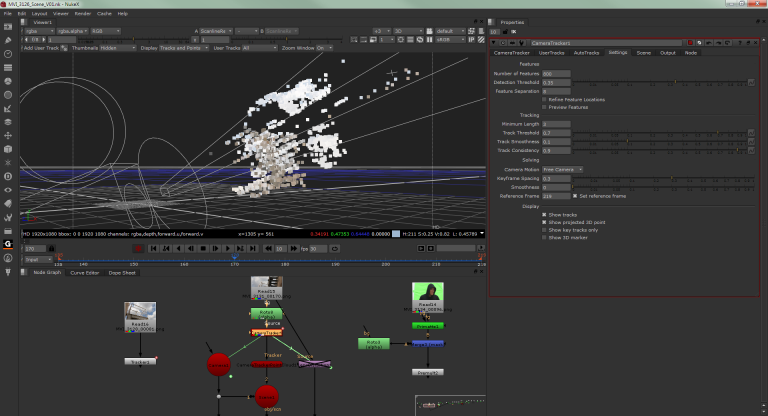768x416 pixels.
Task: Open the Time nodes clock icon
Action: click(x=8, y=54)
